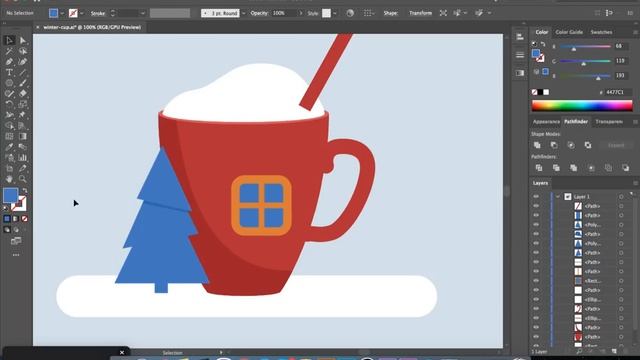
Task: Click the Exclude shape mode icon
Action: point(588,145)
